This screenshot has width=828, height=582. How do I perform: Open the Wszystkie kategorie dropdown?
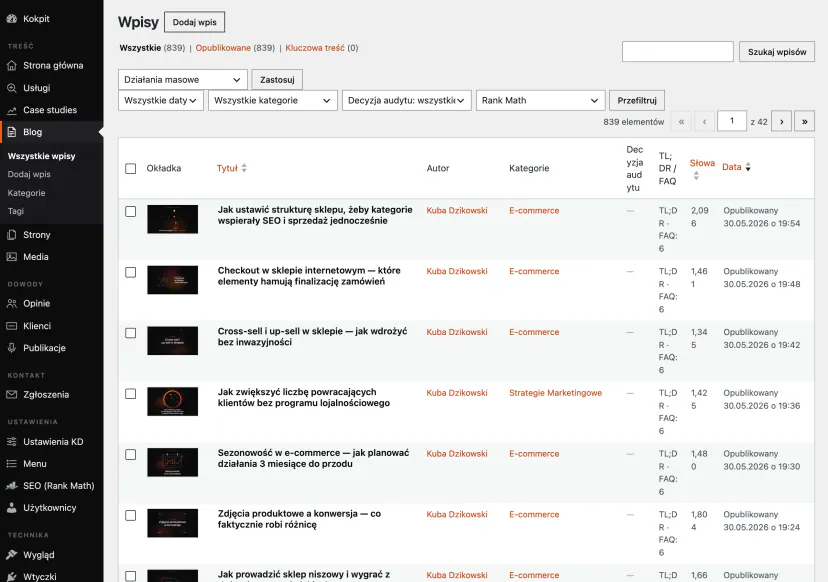272,100
